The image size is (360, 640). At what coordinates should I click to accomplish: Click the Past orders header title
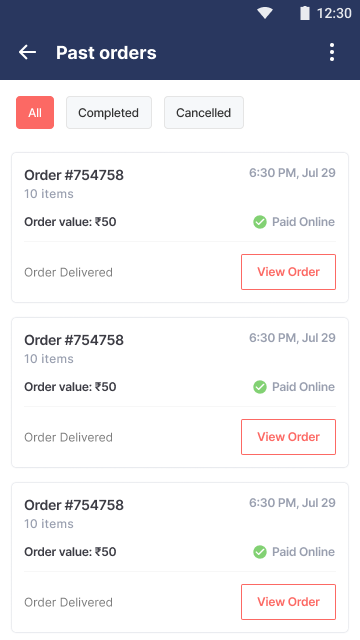pos(106,53)
